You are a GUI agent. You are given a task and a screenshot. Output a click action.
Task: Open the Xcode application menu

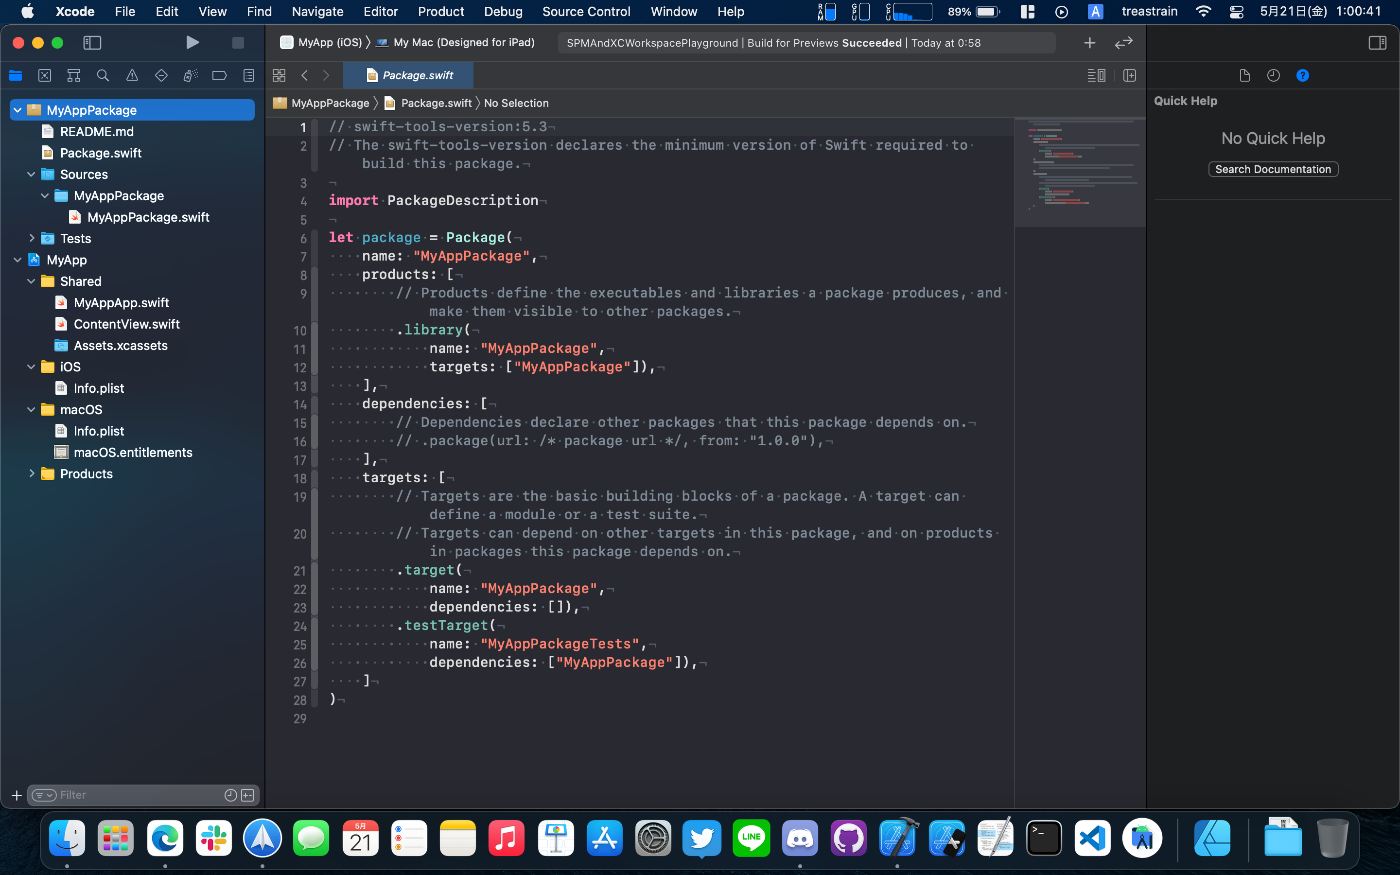[x=75, y=12]
